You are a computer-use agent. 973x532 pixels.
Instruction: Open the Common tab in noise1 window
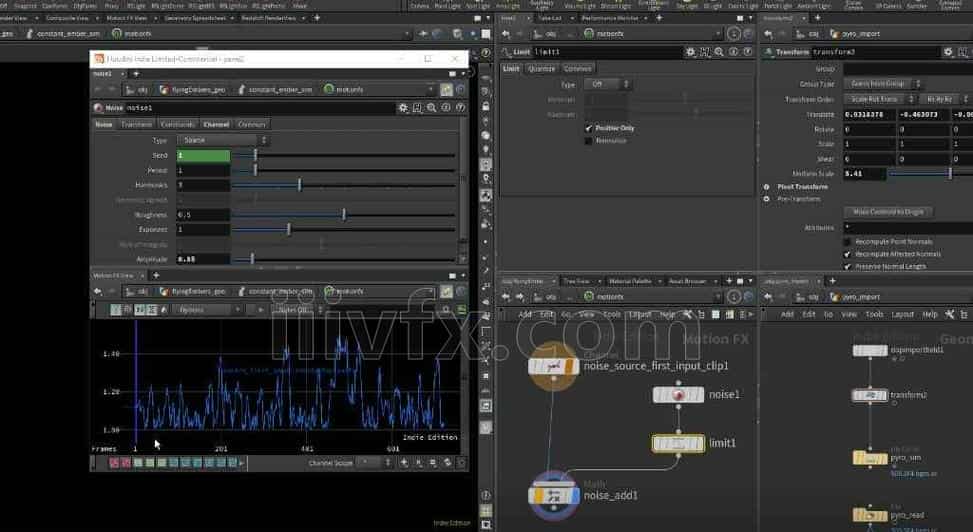[251, 125]
